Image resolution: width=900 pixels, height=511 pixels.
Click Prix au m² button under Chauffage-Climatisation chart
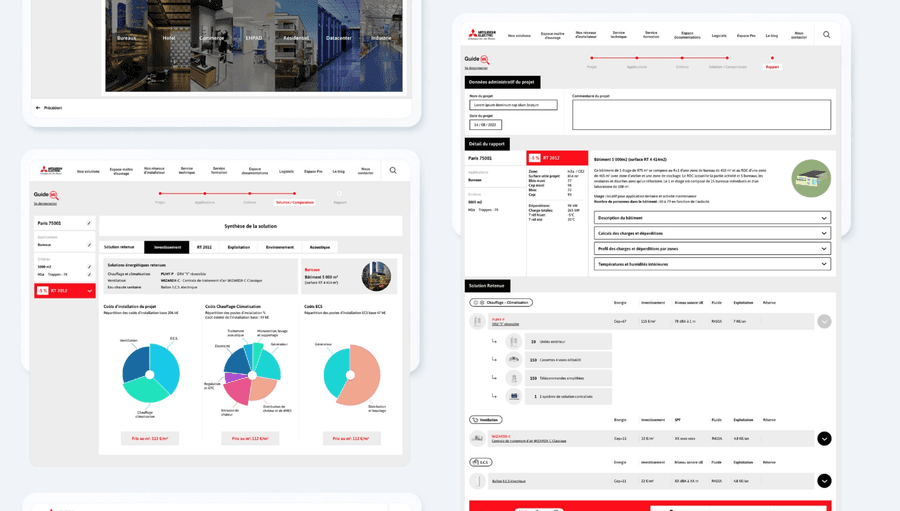[x=250, y=439]
